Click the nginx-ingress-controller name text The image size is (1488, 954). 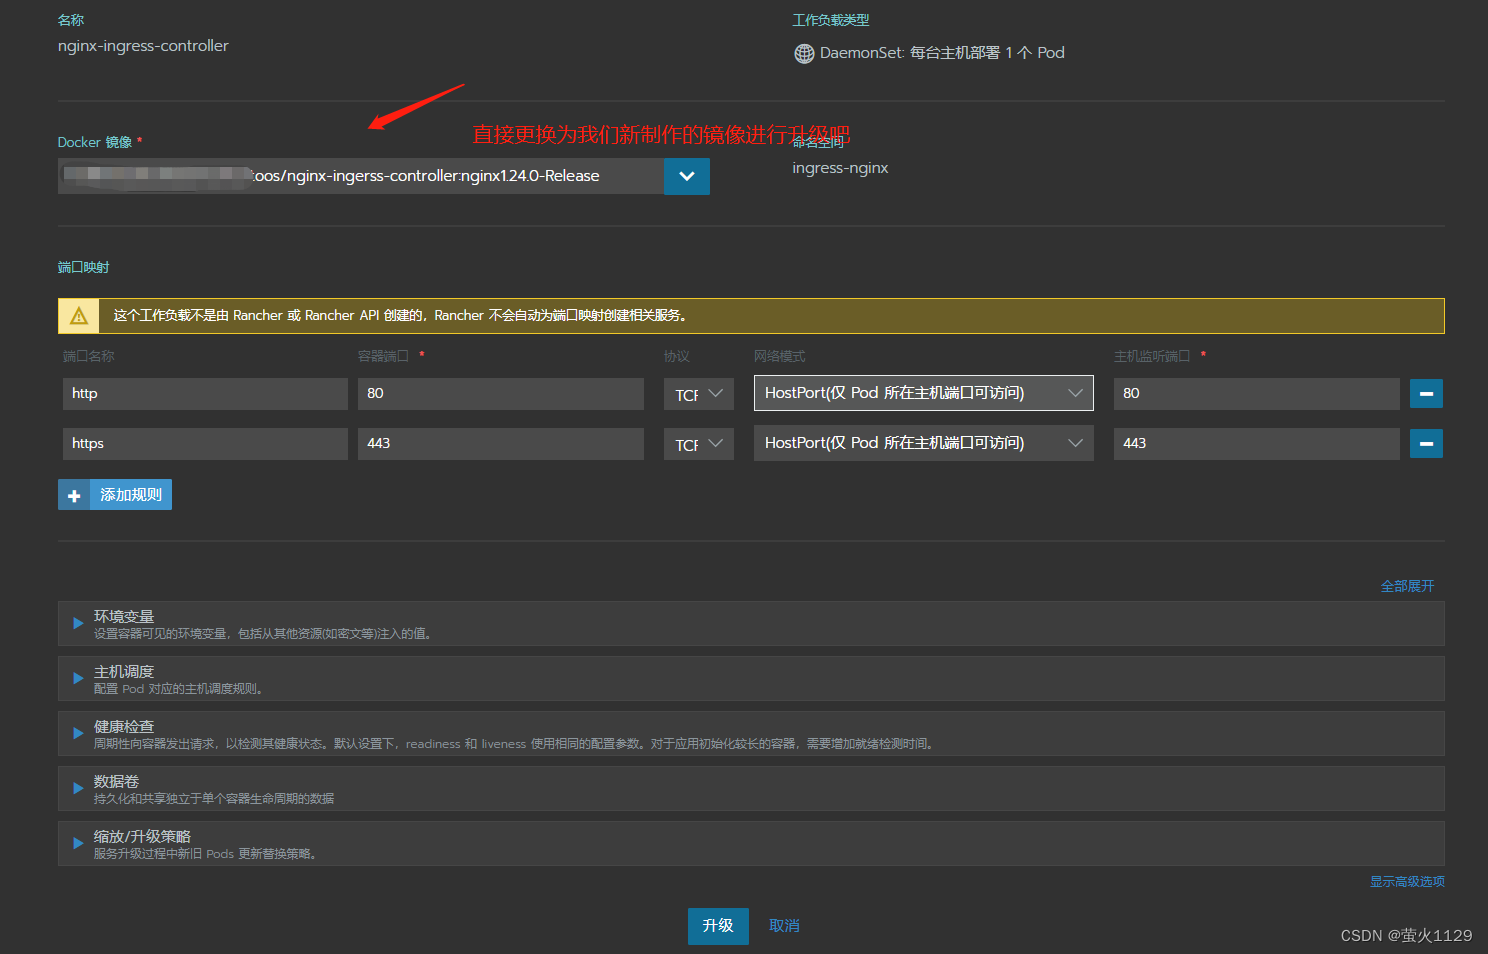pos(143,46)
